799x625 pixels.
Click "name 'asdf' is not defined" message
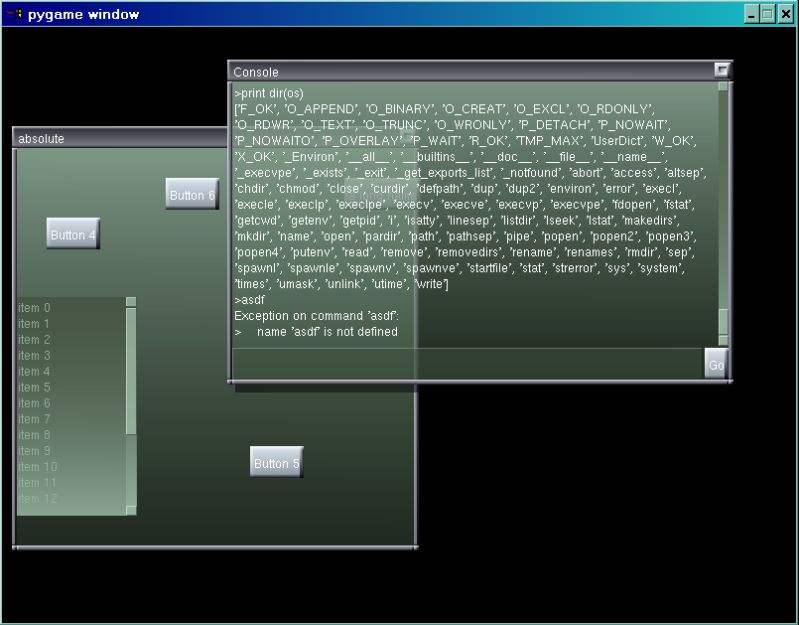[x=327, y=332]
